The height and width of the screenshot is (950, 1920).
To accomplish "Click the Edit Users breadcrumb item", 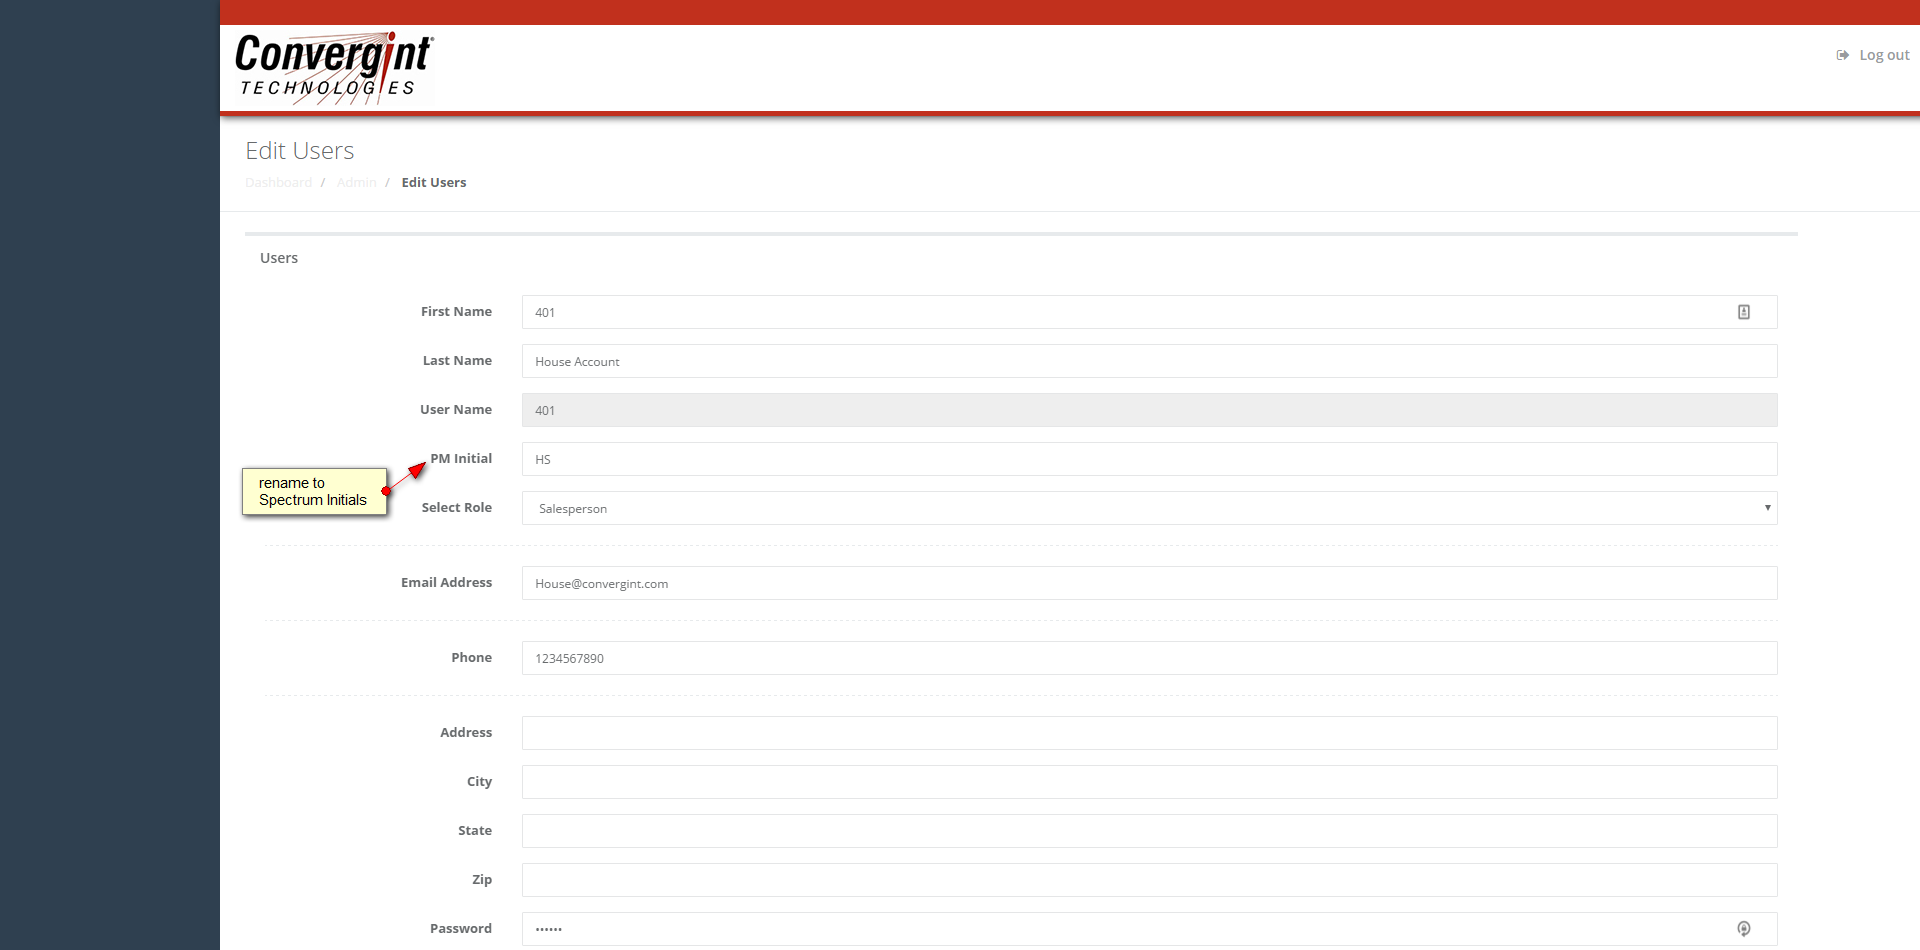I will (x=434, y=182).
